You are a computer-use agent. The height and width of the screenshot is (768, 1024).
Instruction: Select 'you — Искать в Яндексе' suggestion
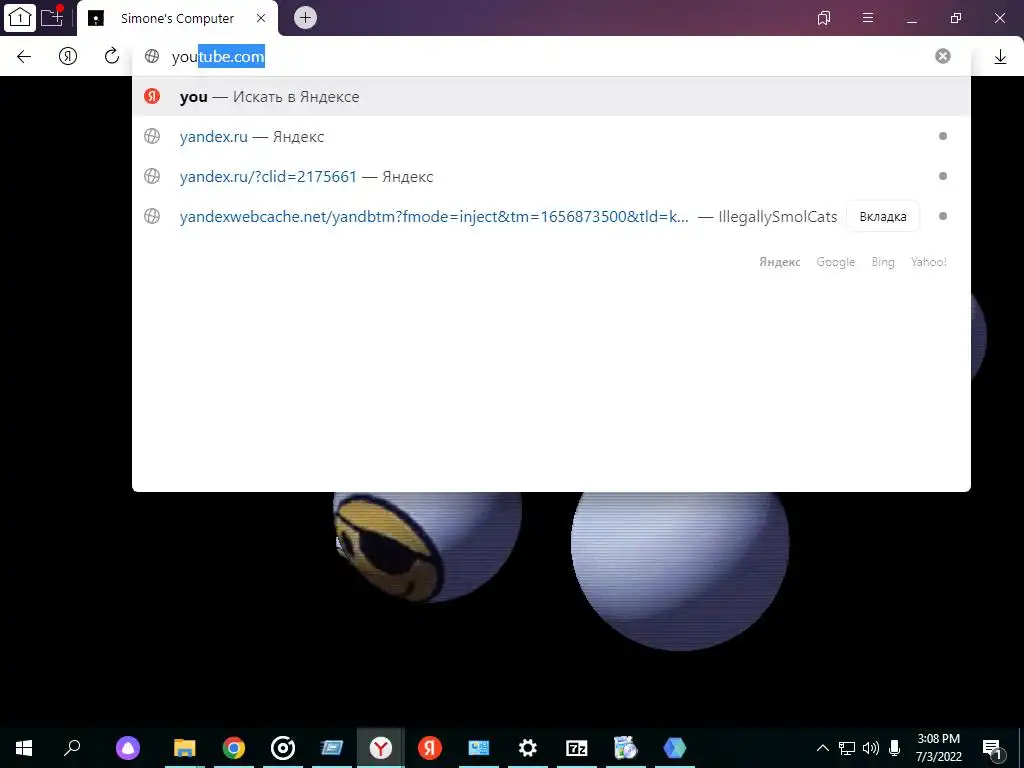tap(551, 97)
